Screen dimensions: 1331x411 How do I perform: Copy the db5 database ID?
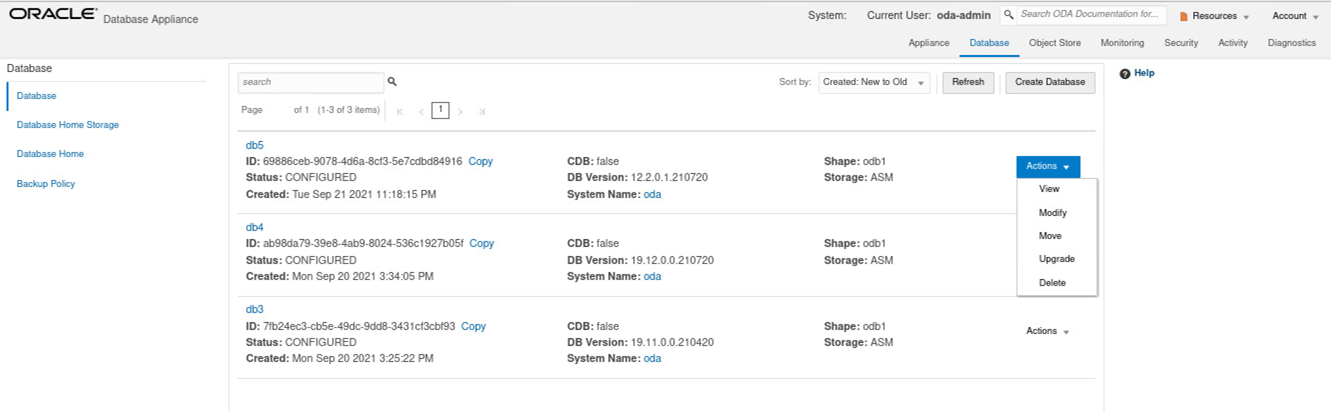click(x=480, y=161)
